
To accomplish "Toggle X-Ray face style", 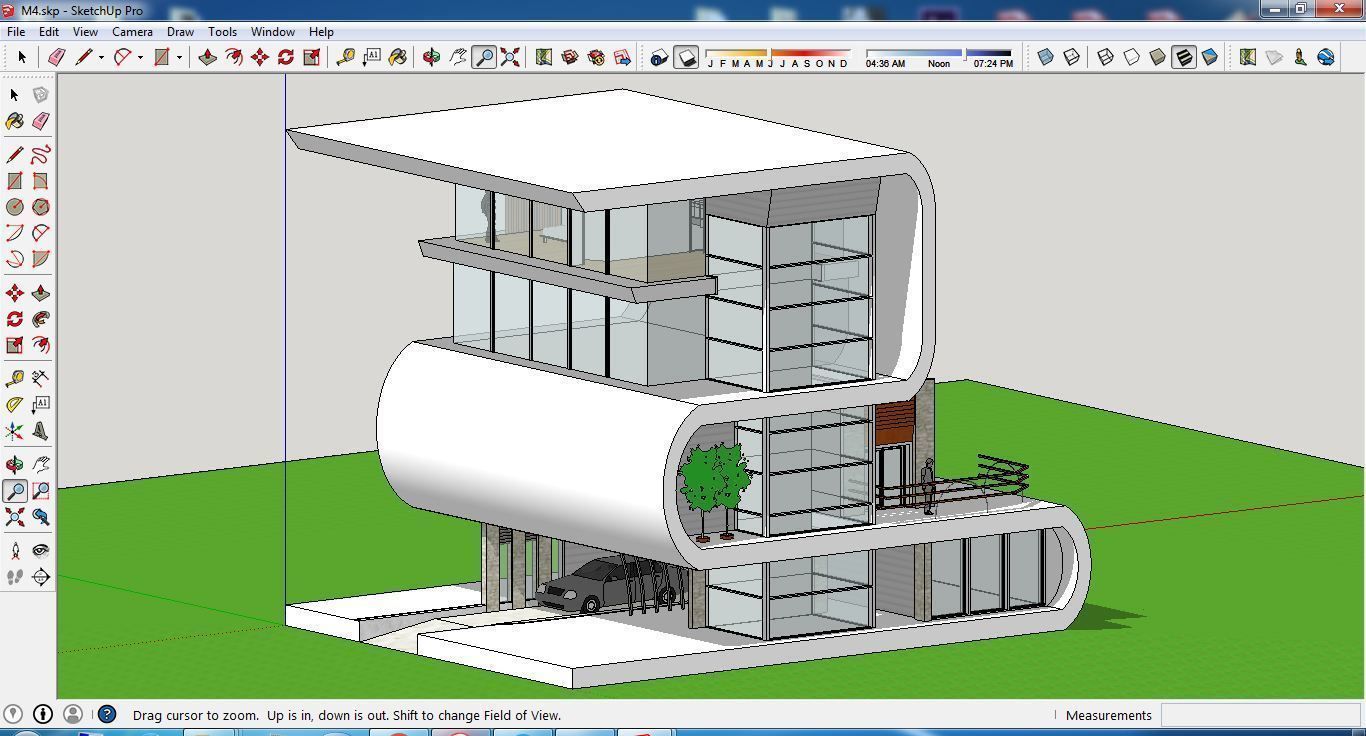I will click(1045, 57).
